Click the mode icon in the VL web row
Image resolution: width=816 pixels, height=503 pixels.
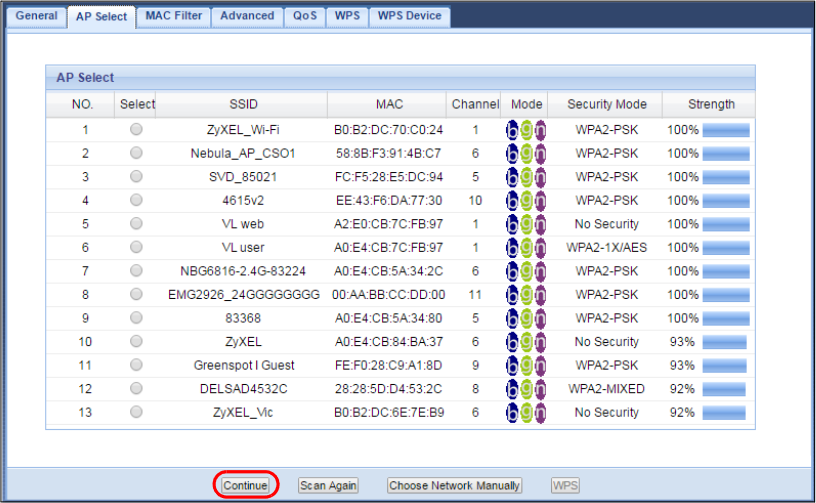pos(526,224)
